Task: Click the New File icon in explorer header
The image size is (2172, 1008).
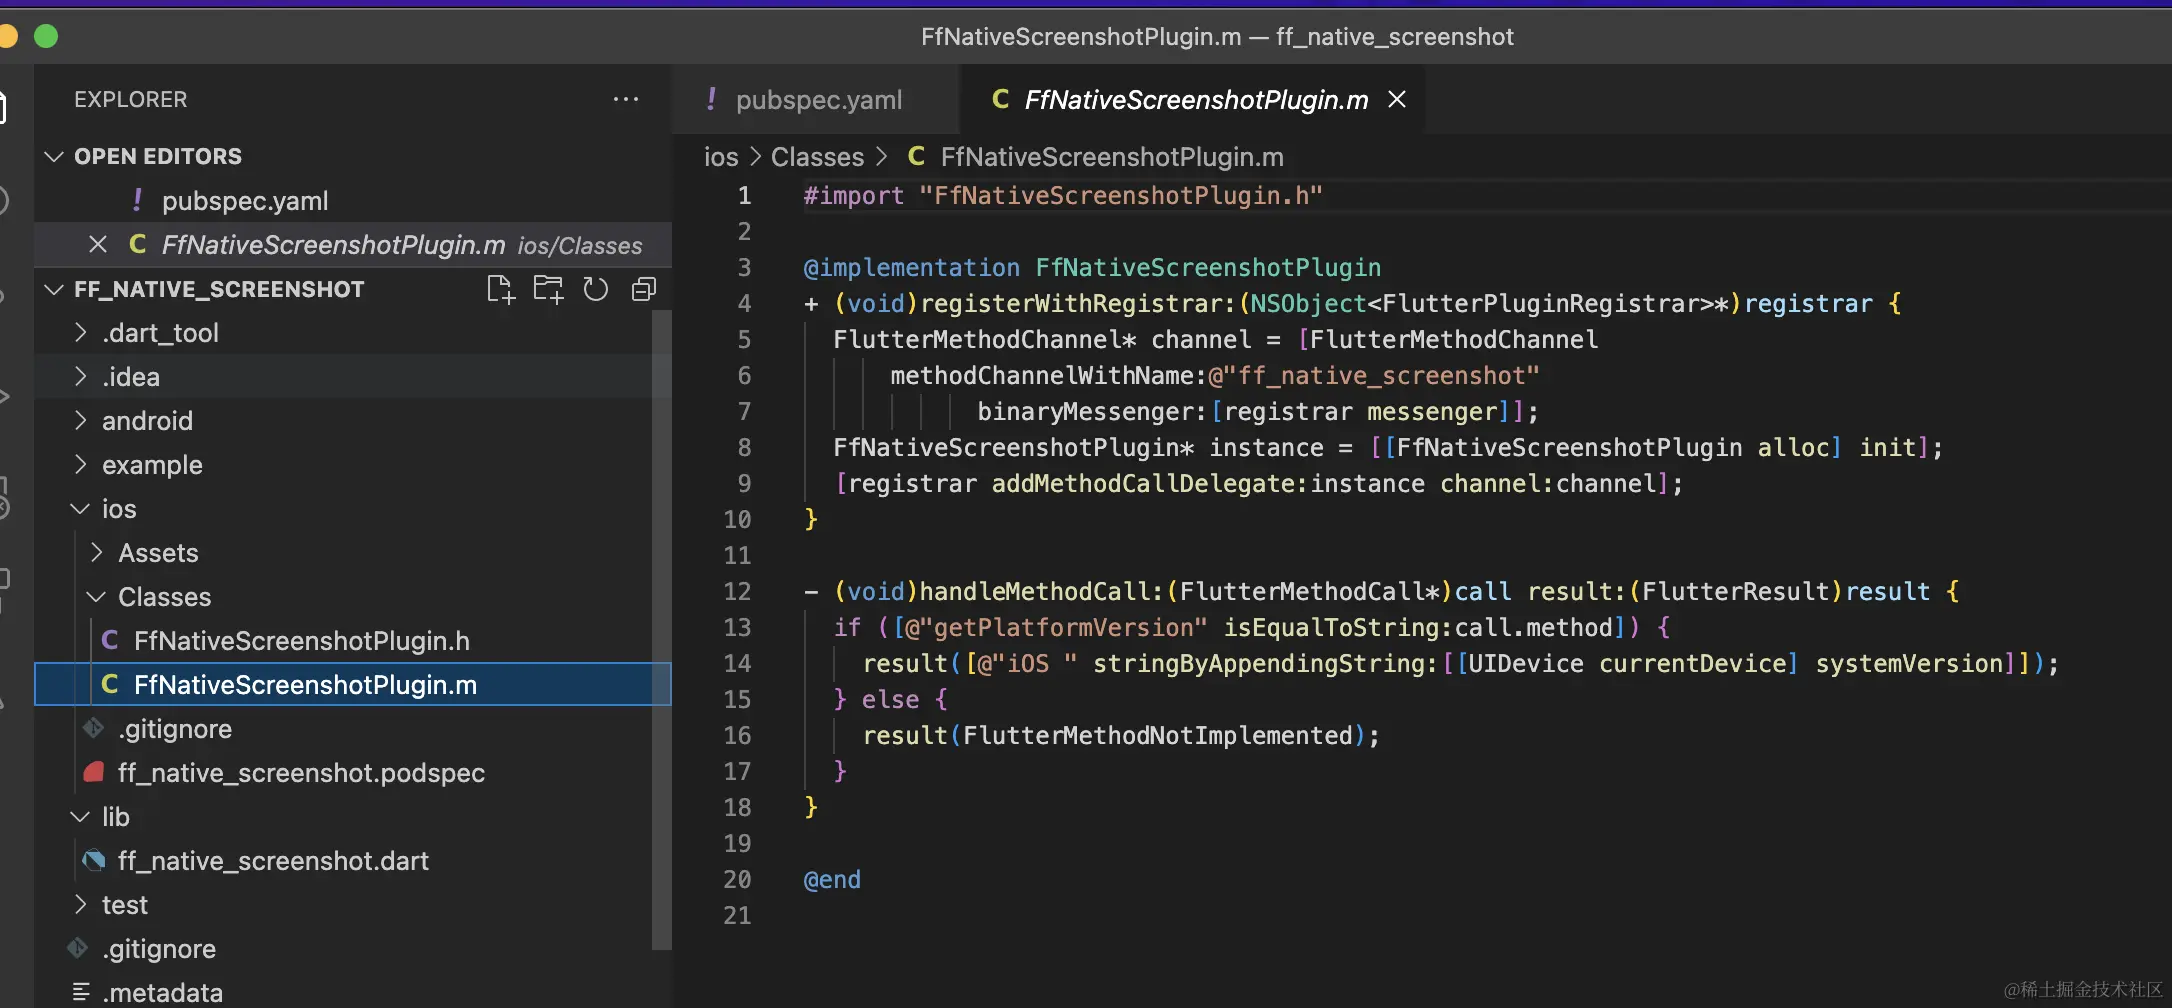Action: 500,290
